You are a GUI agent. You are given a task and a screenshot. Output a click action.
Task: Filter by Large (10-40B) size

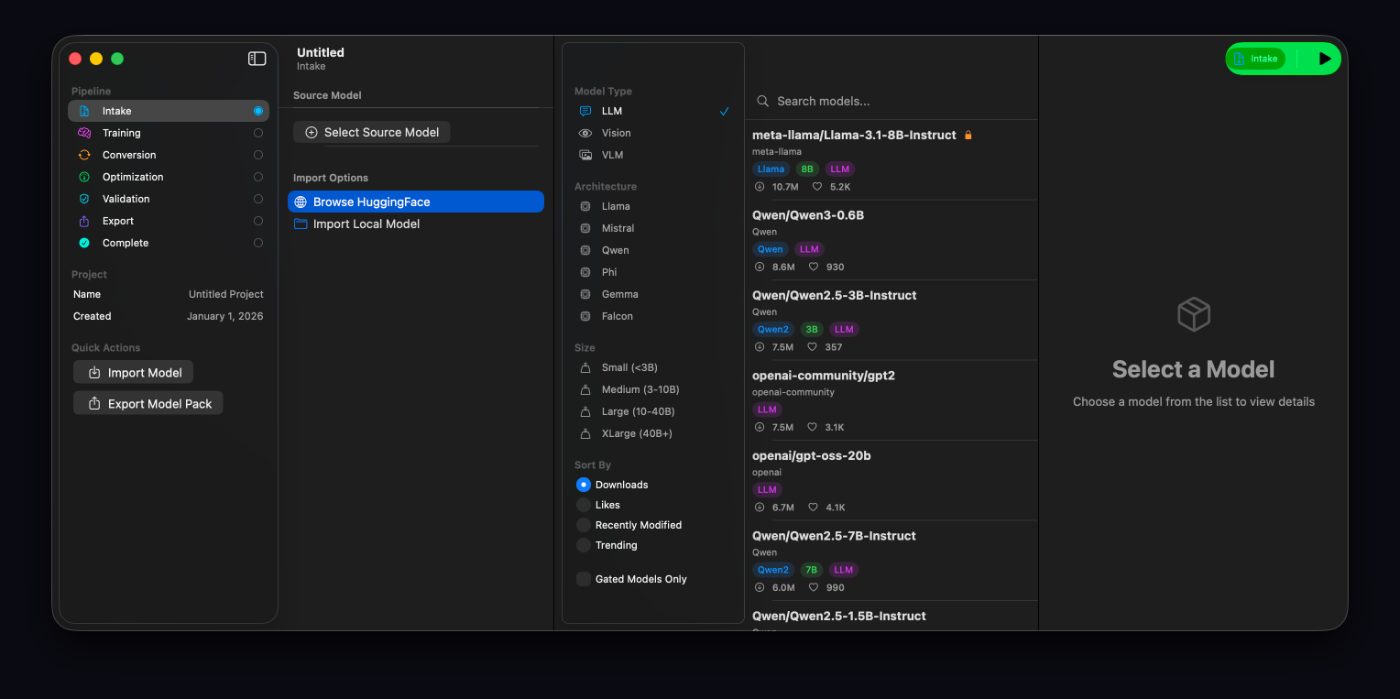(x=654, y=412)
